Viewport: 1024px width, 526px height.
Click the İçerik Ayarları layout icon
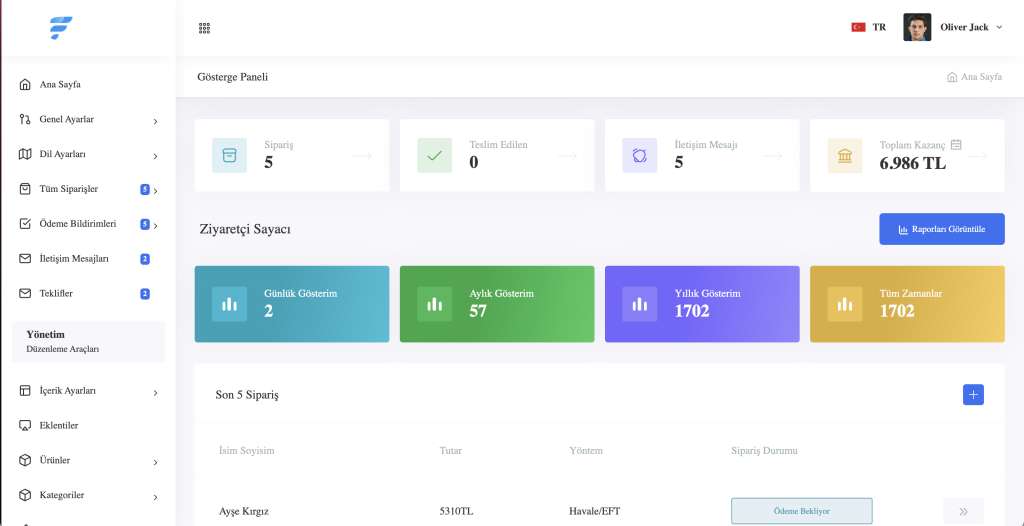pos(25,391)
